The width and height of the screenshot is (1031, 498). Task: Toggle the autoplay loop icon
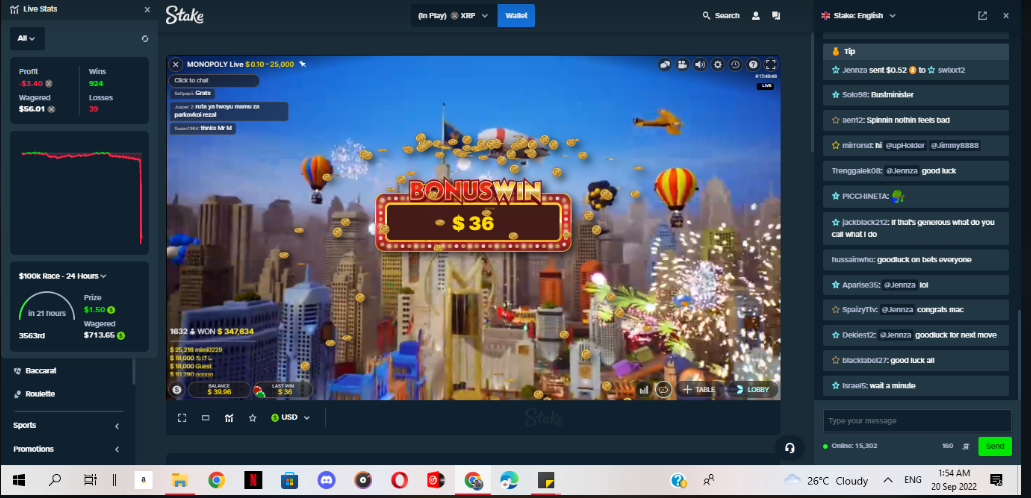663,389
